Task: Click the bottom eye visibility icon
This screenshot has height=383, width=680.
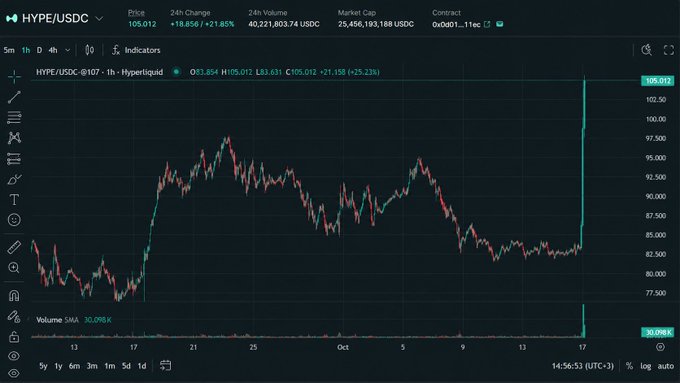Action: click(14, 373)
